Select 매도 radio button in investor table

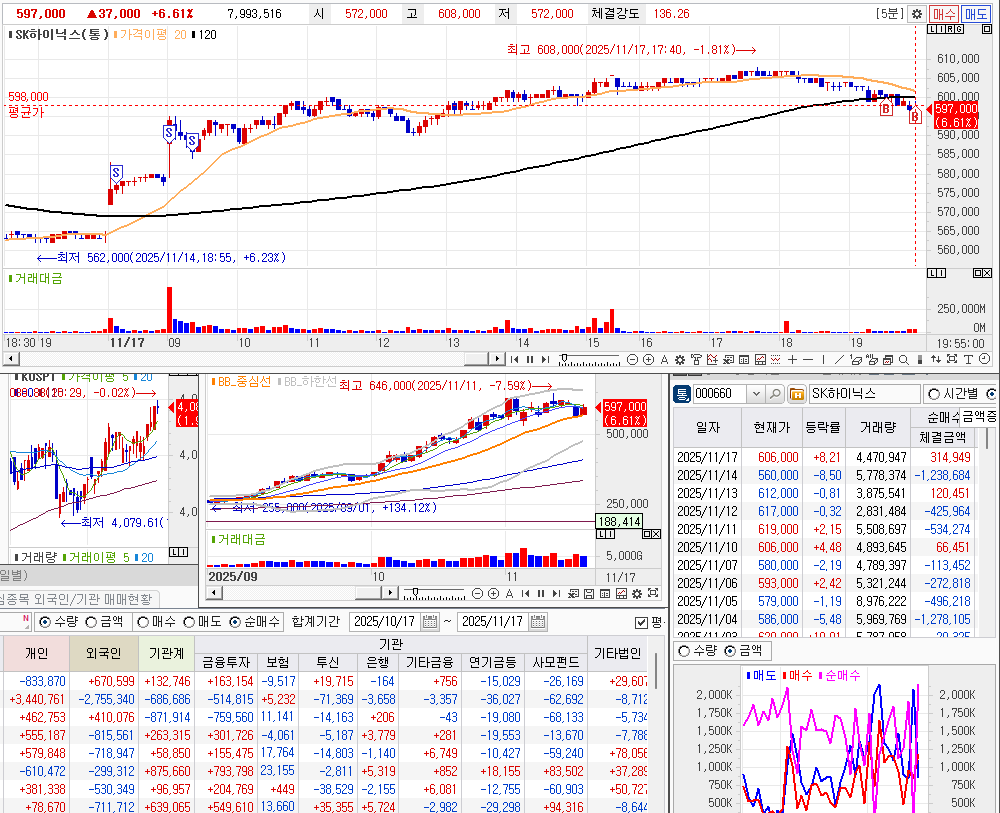pos(189,622)
